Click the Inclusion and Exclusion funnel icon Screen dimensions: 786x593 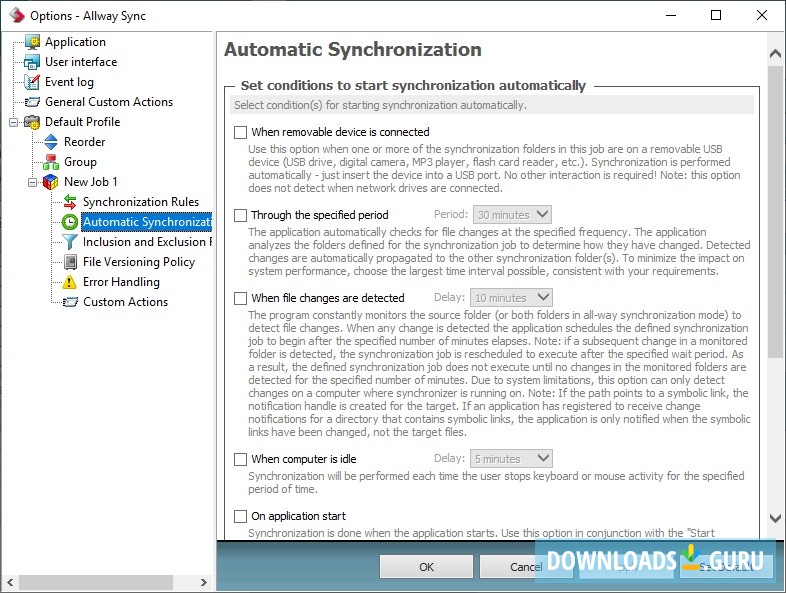pos(70,242)
